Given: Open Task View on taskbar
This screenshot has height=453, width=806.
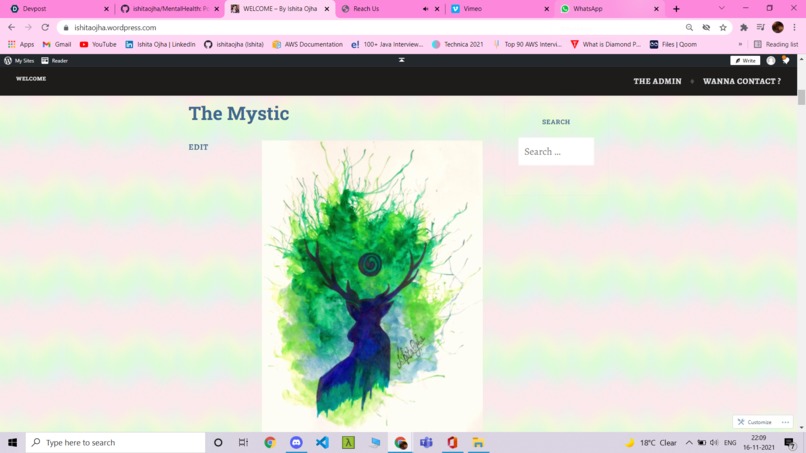Looking at the screenshot, I should pyautogui.click(x=244, y=442).
